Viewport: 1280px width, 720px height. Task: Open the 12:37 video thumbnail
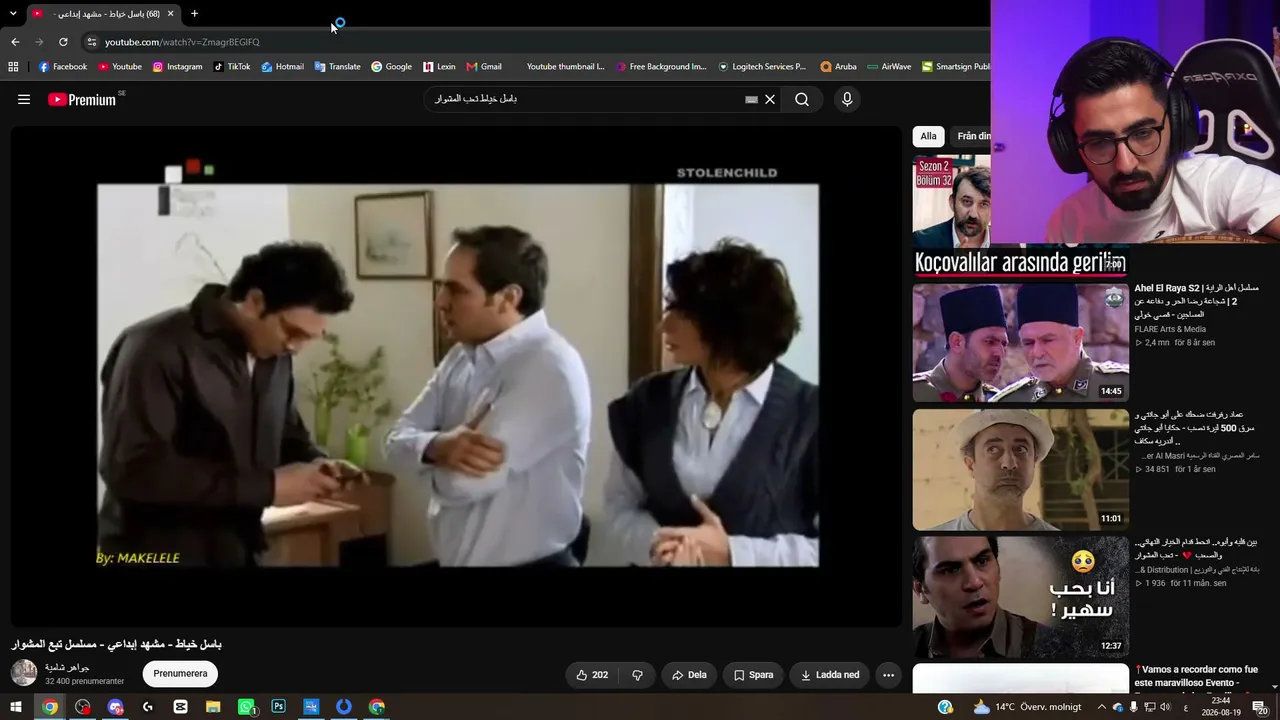coord(1020,597)
